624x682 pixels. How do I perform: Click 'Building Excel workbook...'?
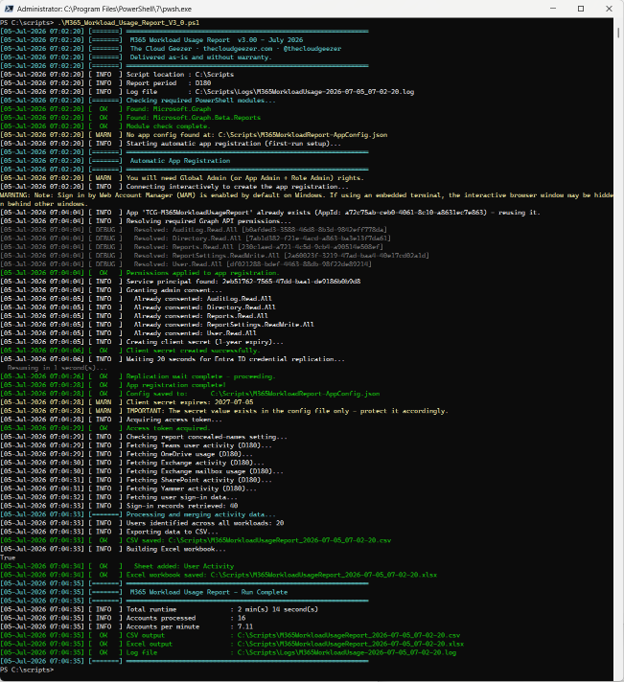176,549
